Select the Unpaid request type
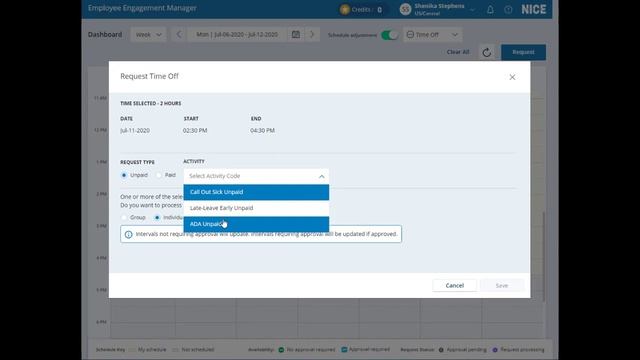Image resolution: width=640 pixels, height=360 pixels. click(x=124, y=175)
